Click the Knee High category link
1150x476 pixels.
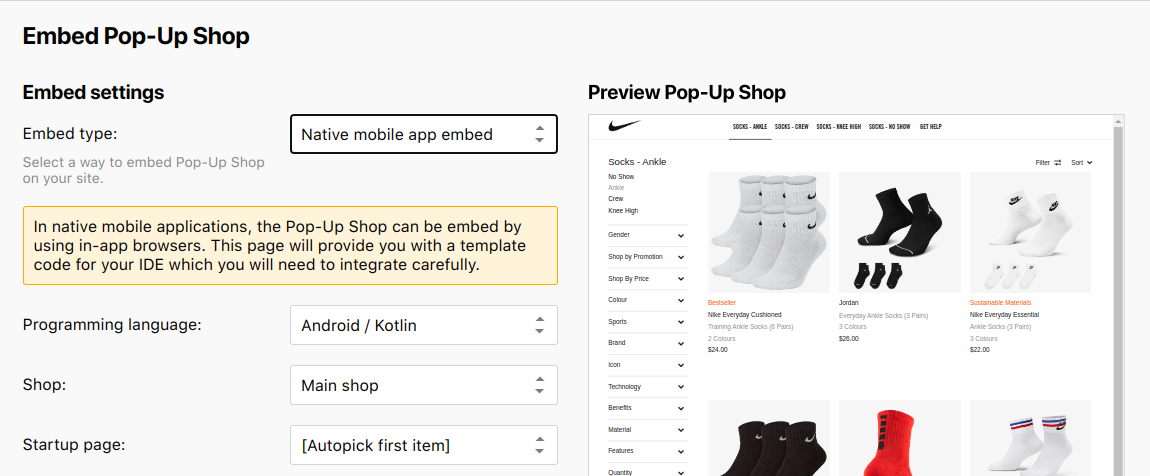point(623,210)
